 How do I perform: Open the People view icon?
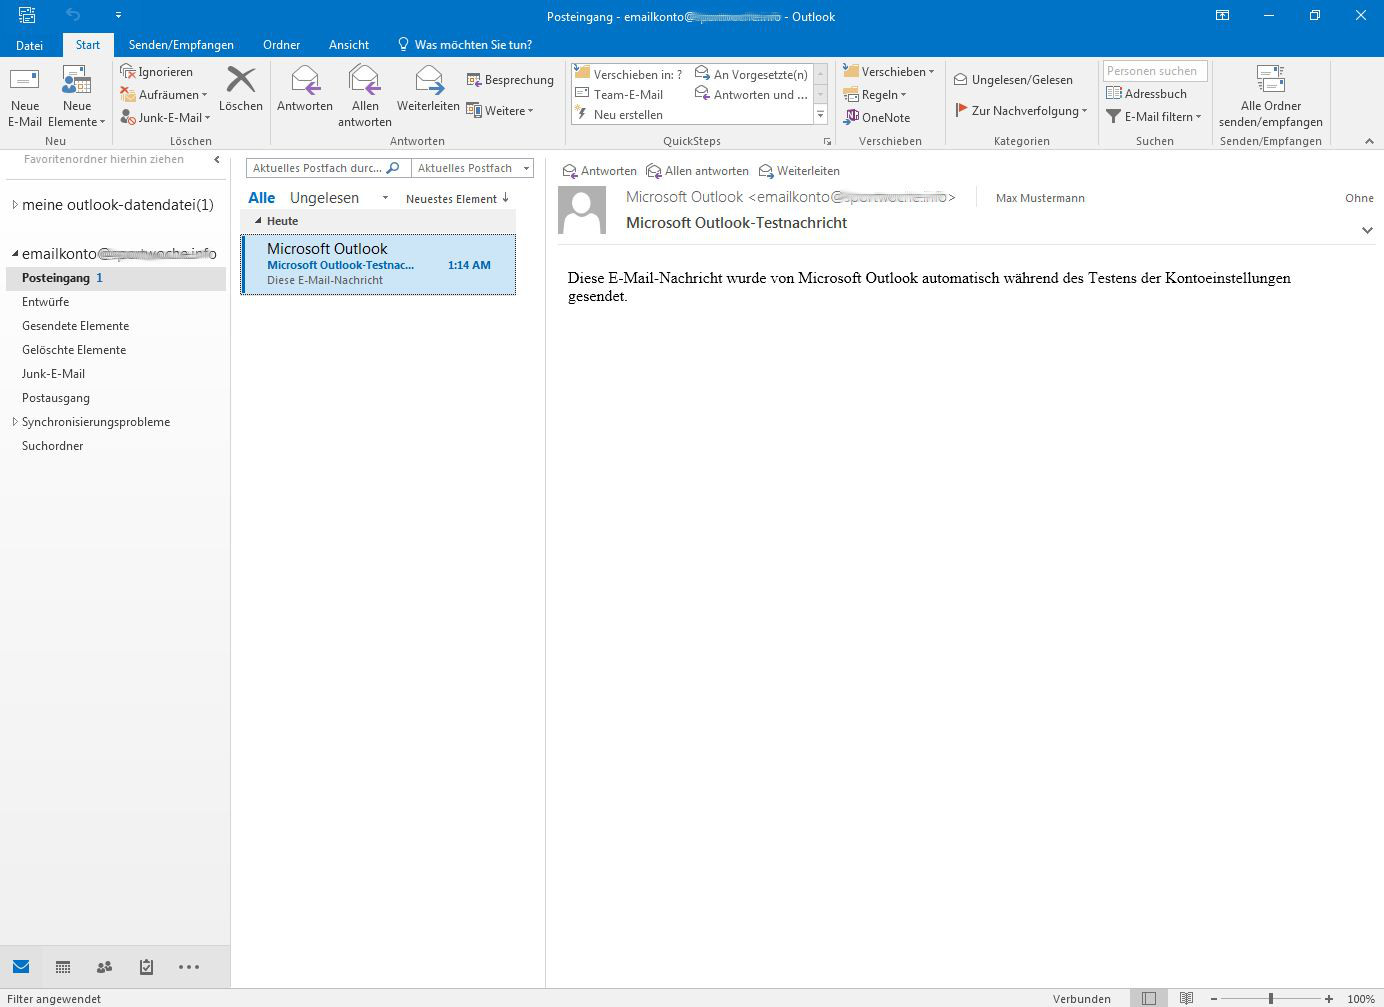(104, 967)
